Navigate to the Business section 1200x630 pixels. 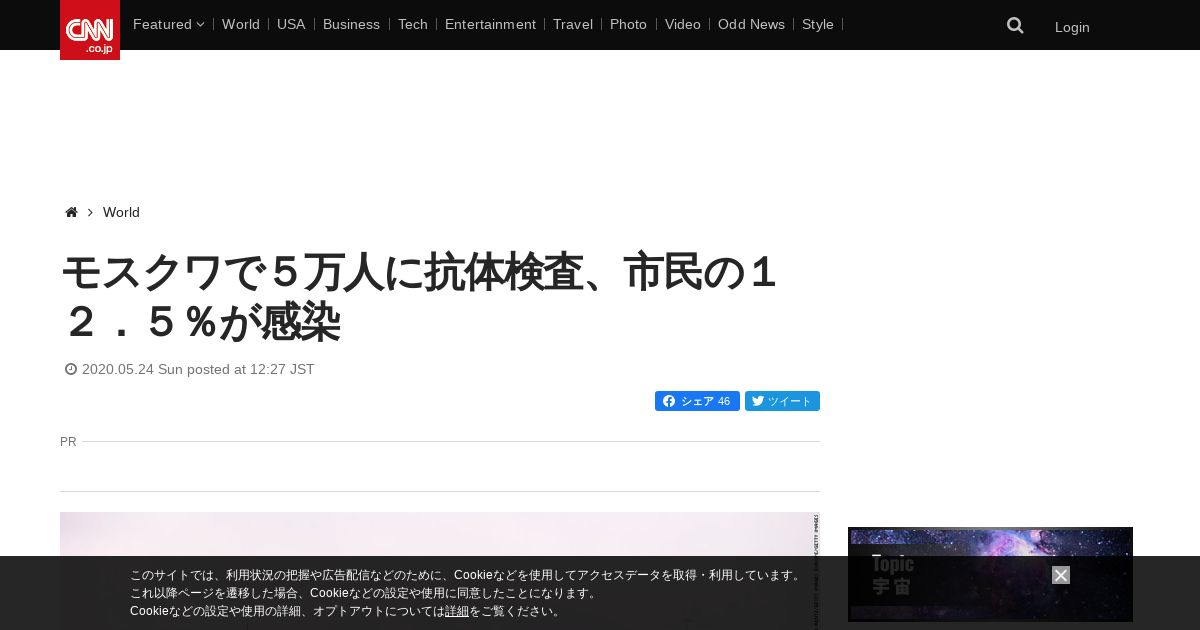351,24
